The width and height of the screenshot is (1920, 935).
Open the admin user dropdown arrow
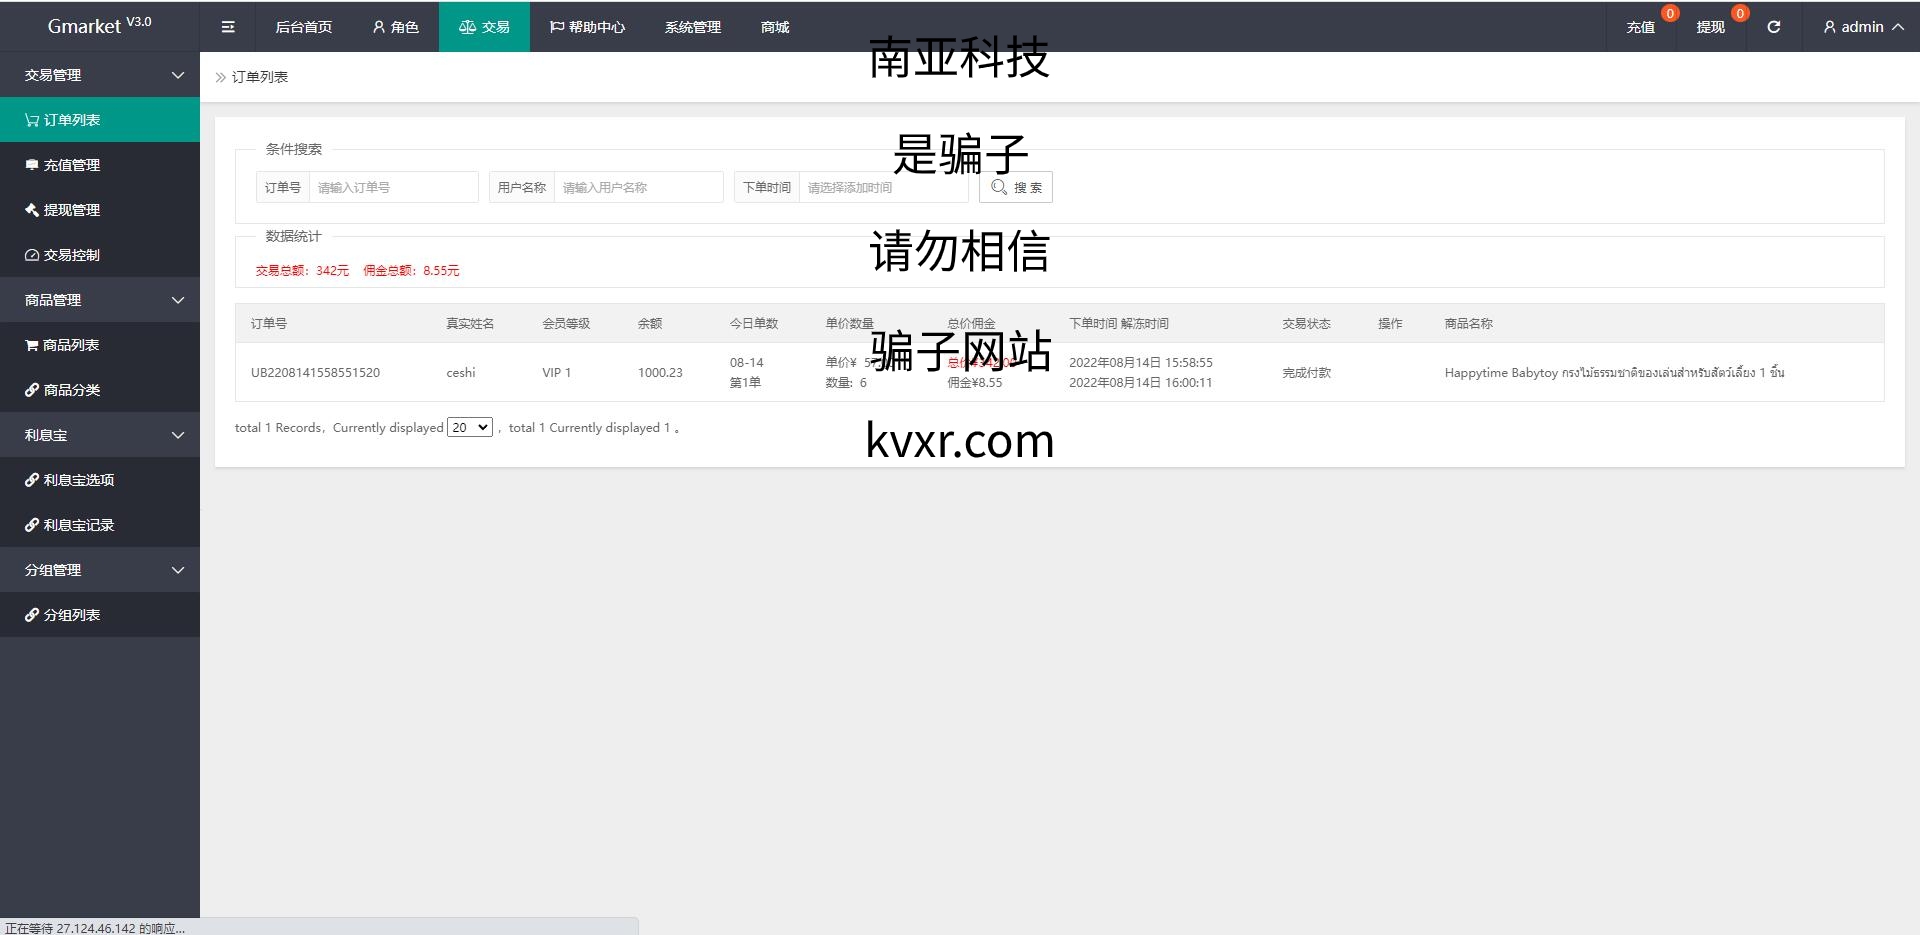tap(1897, 27)
